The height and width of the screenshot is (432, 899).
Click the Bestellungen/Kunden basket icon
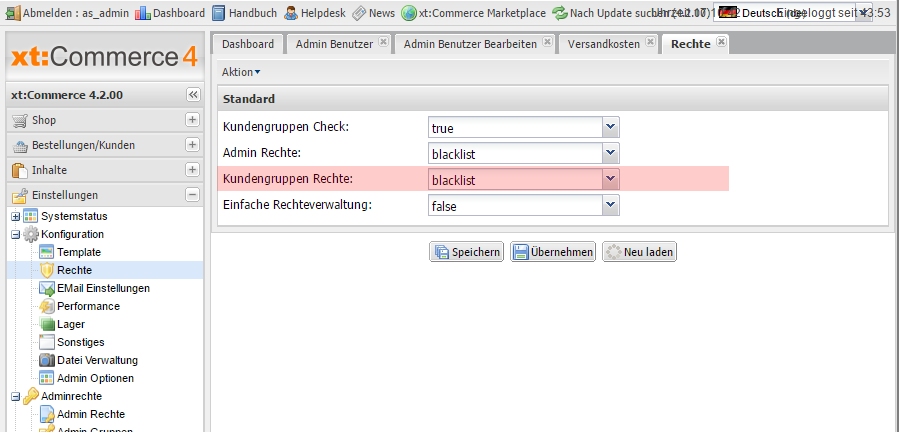pyautogui.click(x=20, y=146)
